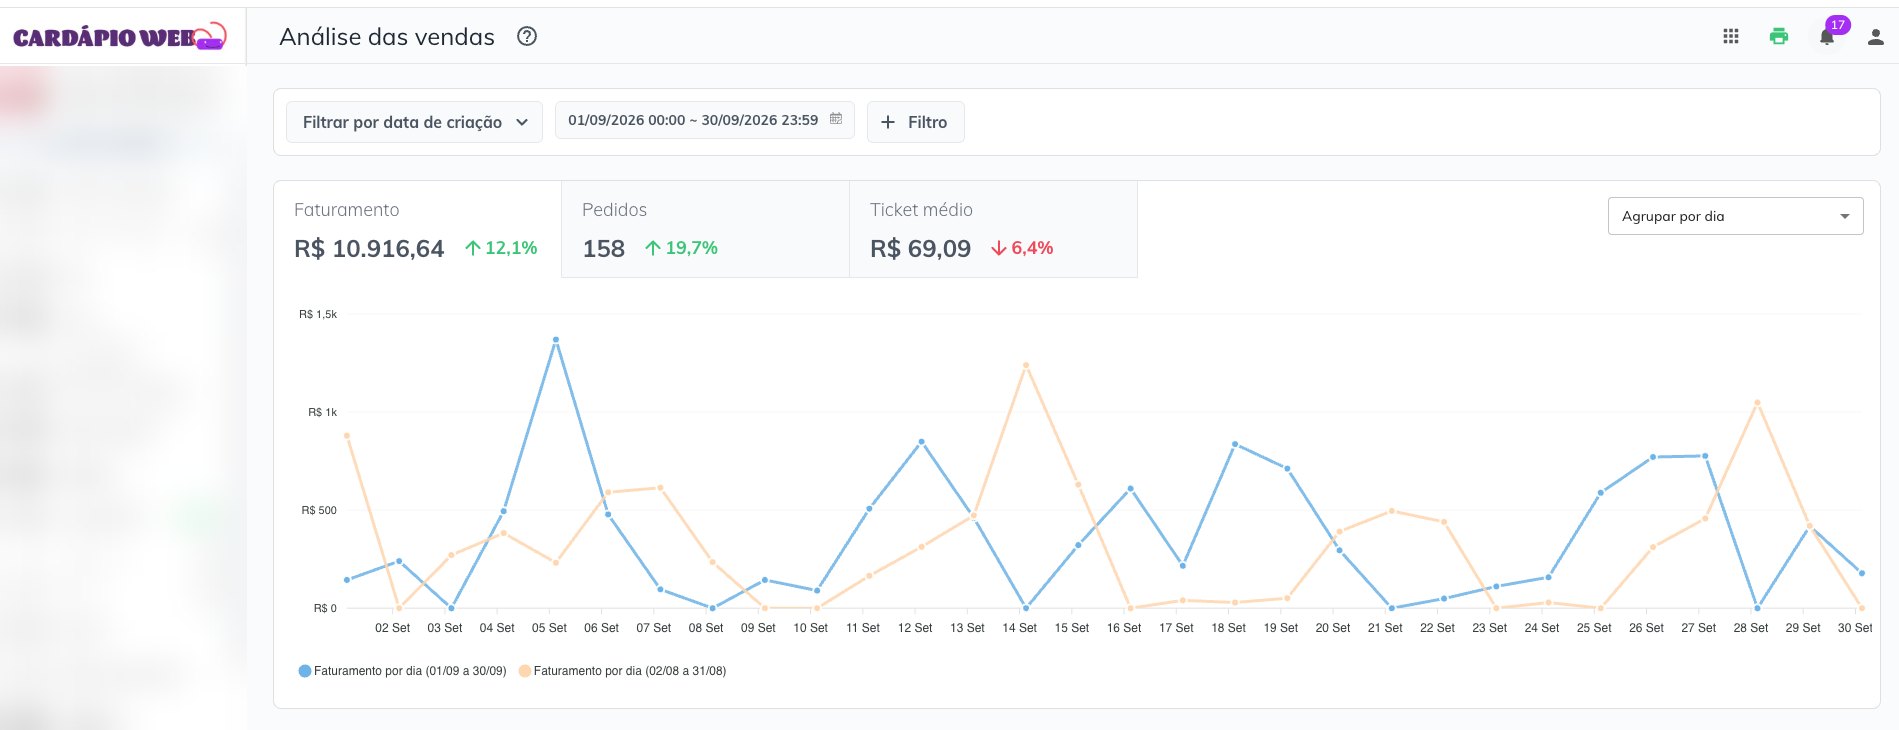Click the R$ 69,09 ticket value
The width and height of the screenshot is (1899, 730).
click(x=920, y=249)
